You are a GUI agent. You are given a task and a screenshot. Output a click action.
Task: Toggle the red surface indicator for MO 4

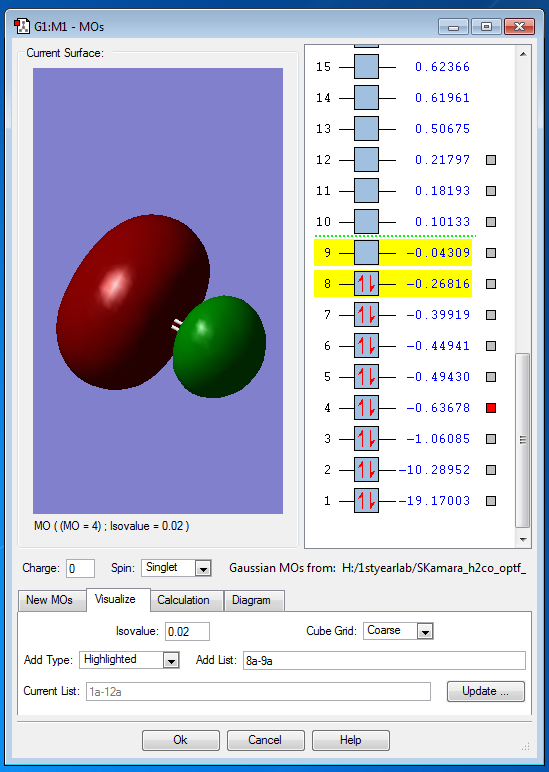click(x=491, y=408)
